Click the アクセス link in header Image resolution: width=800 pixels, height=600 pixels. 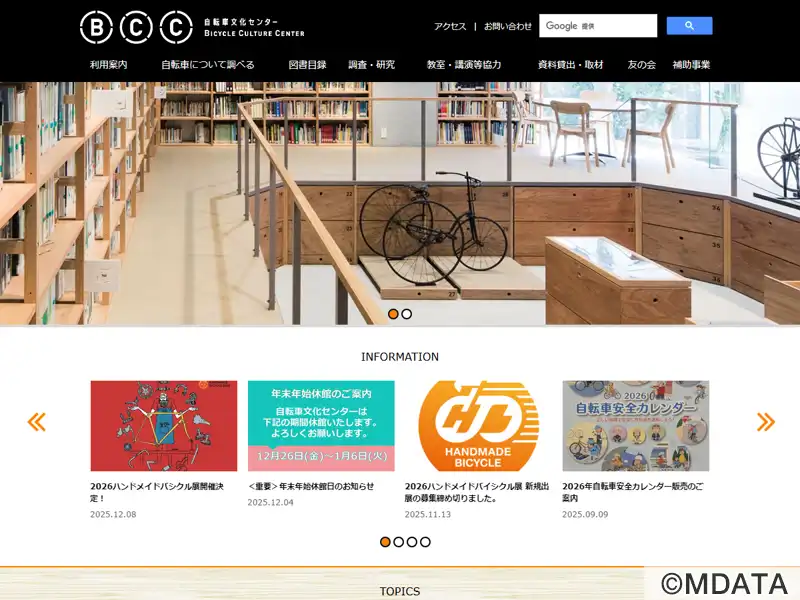point(450,27)
